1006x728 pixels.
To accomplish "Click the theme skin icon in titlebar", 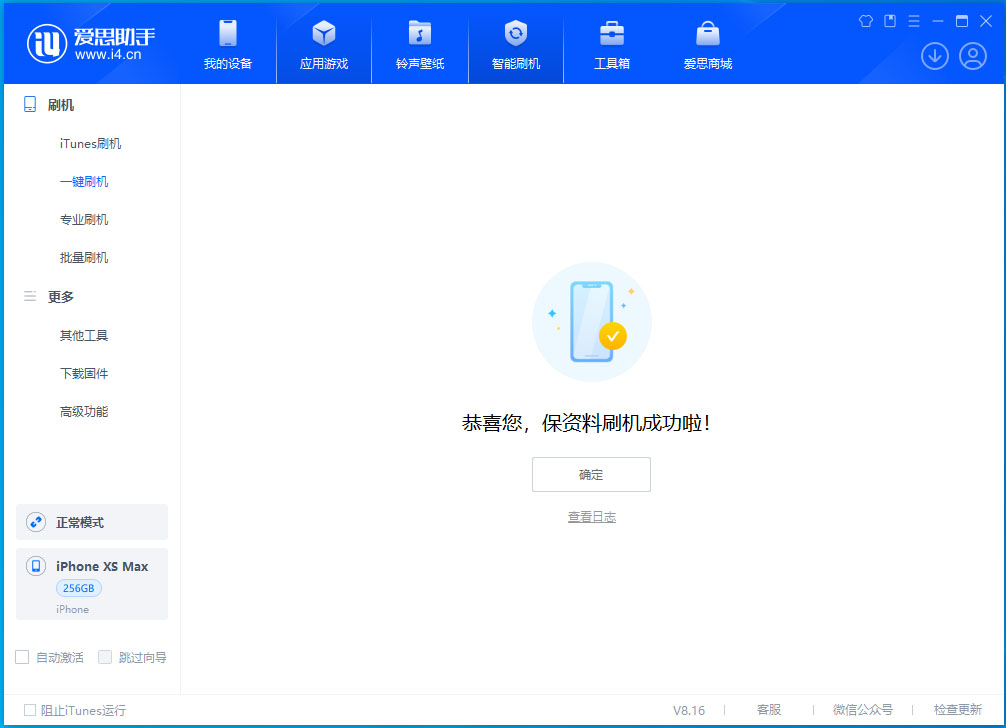I will point(866,20).
